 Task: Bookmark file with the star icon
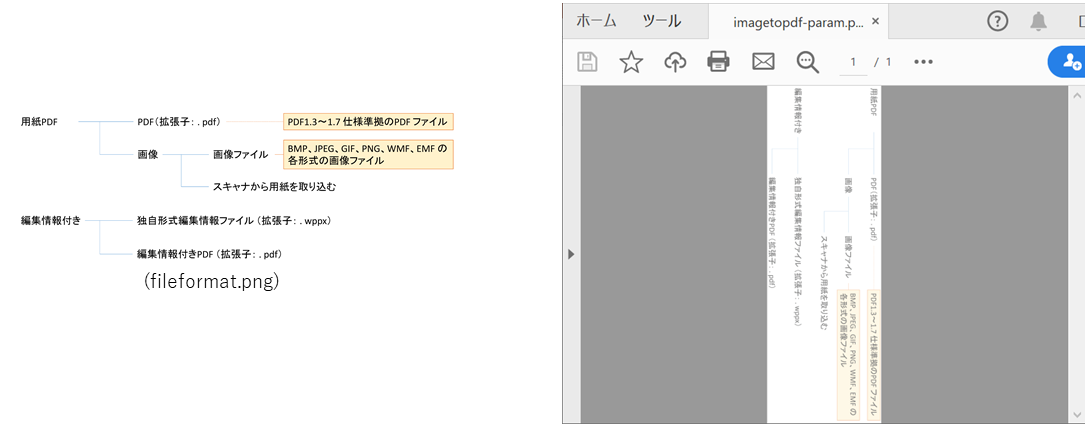pos(631,62)
